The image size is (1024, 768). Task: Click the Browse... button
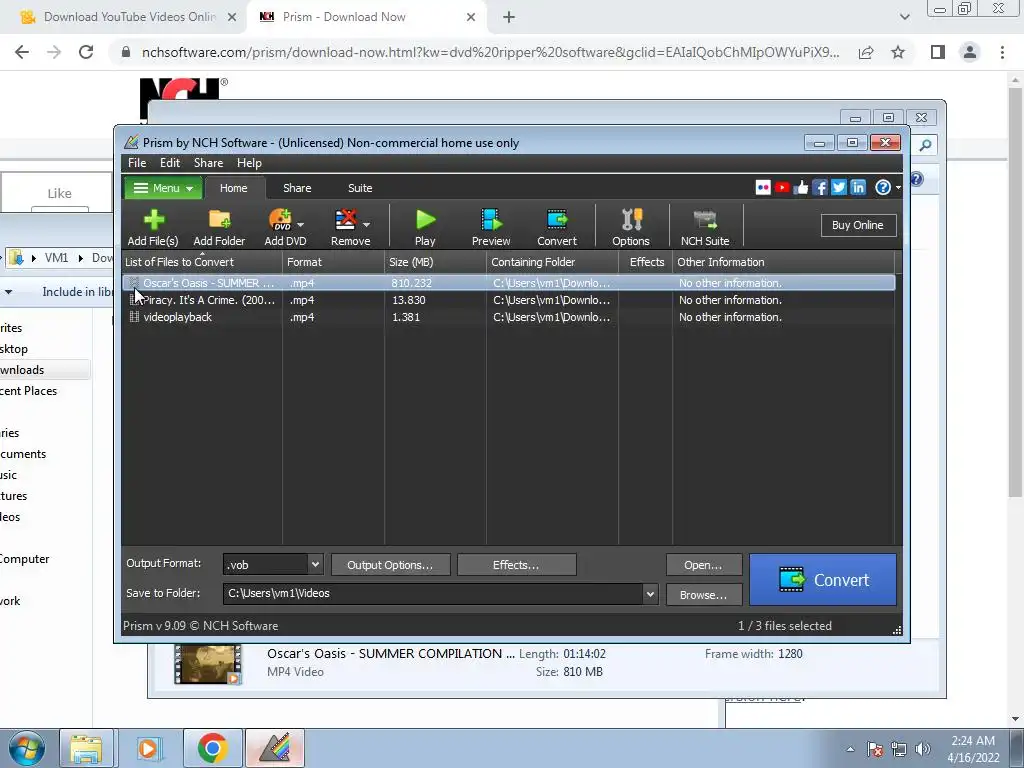(x=703, y=595)
